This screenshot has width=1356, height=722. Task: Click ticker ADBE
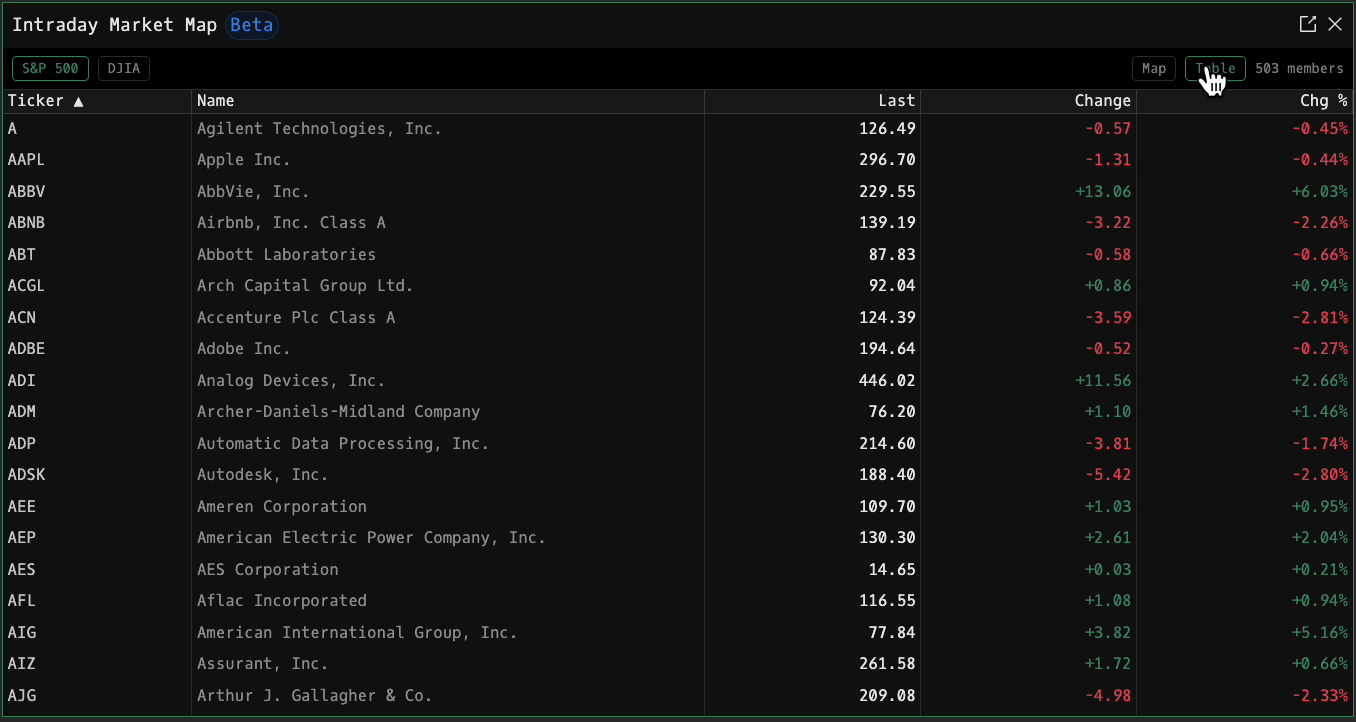tap(26, 349)
